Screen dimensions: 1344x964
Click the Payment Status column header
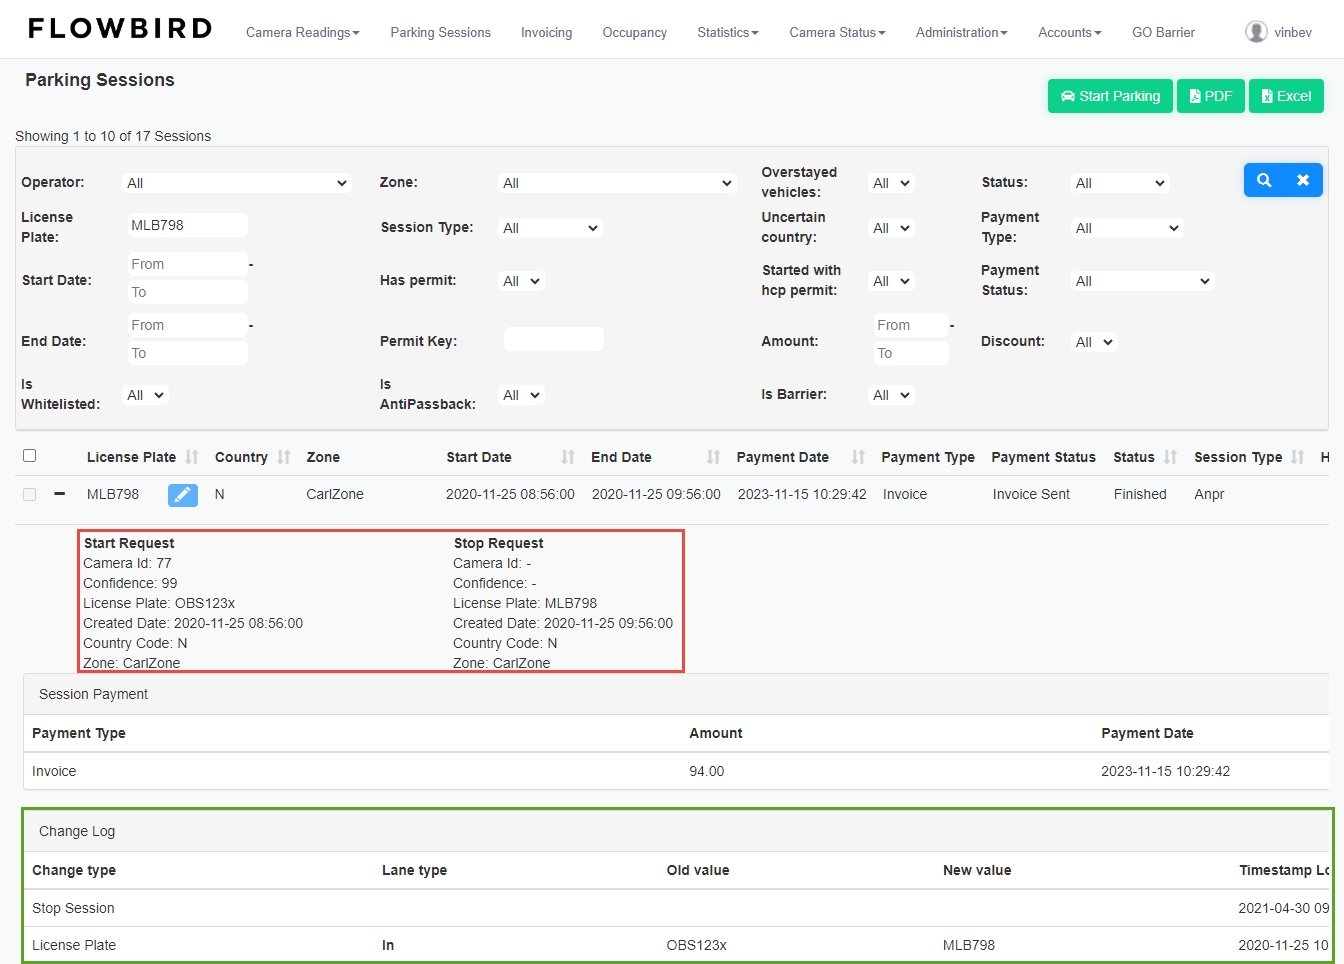pyautogui.click(x=1043, y=457)
